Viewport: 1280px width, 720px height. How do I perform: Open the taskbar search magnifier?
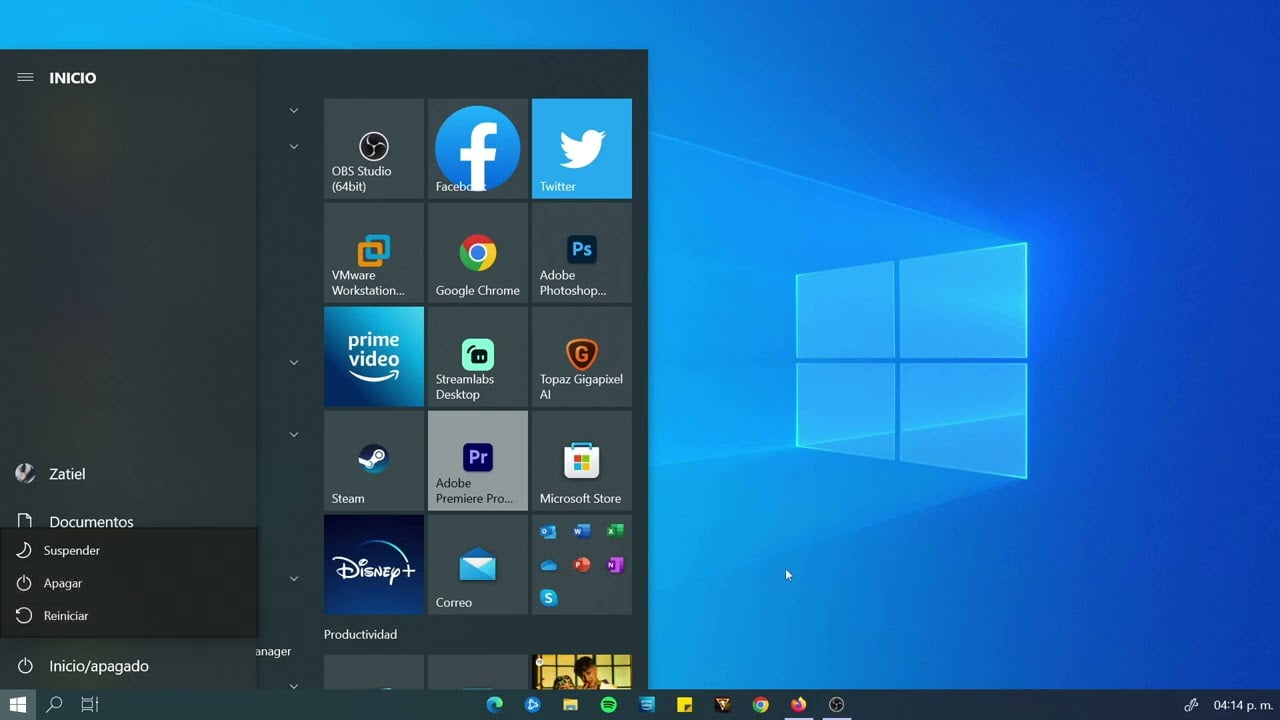[x=54, y=704]
